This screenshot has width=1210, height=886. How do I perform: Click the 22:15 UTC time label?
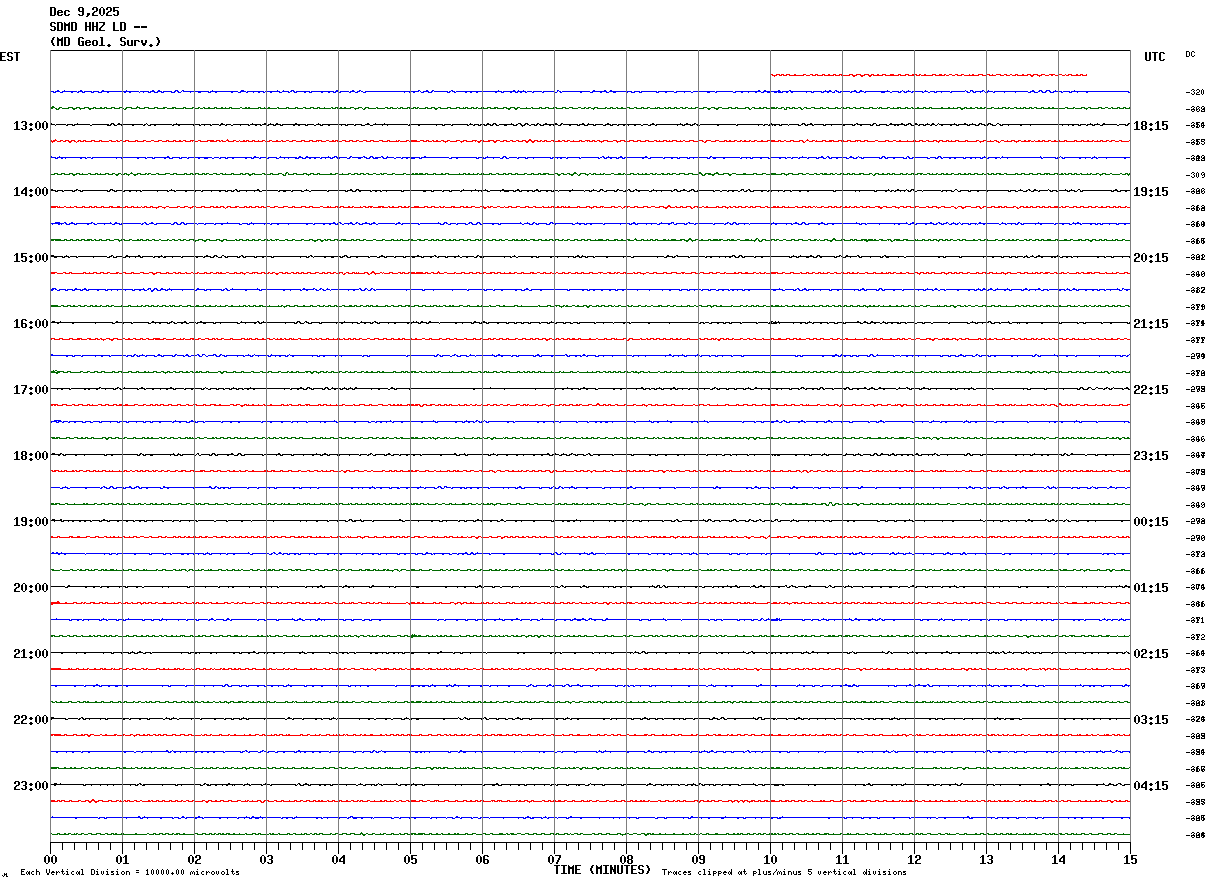[x=1150, y=390]
